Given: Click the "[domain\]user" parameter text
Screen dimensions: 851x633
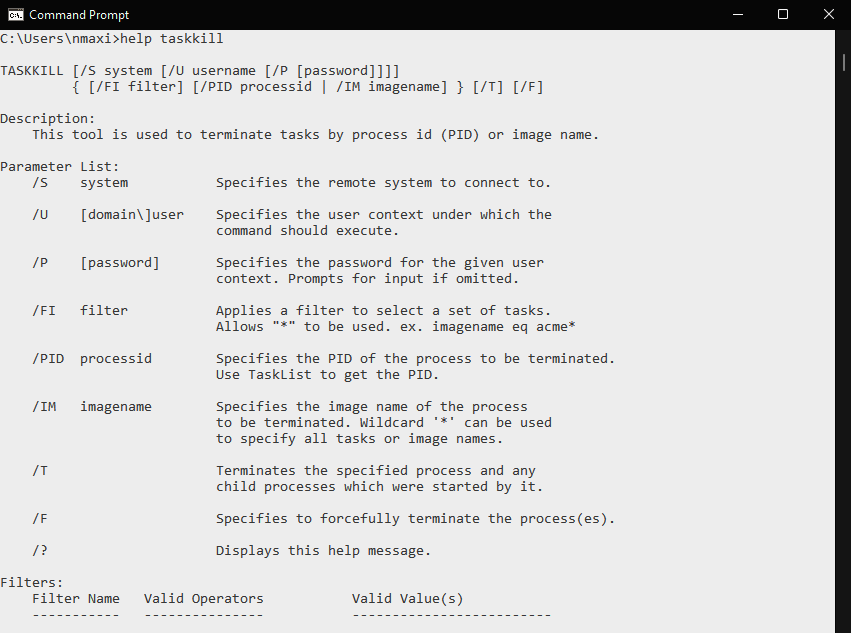Looking at the screenshot, I should [x=132, y=215].
